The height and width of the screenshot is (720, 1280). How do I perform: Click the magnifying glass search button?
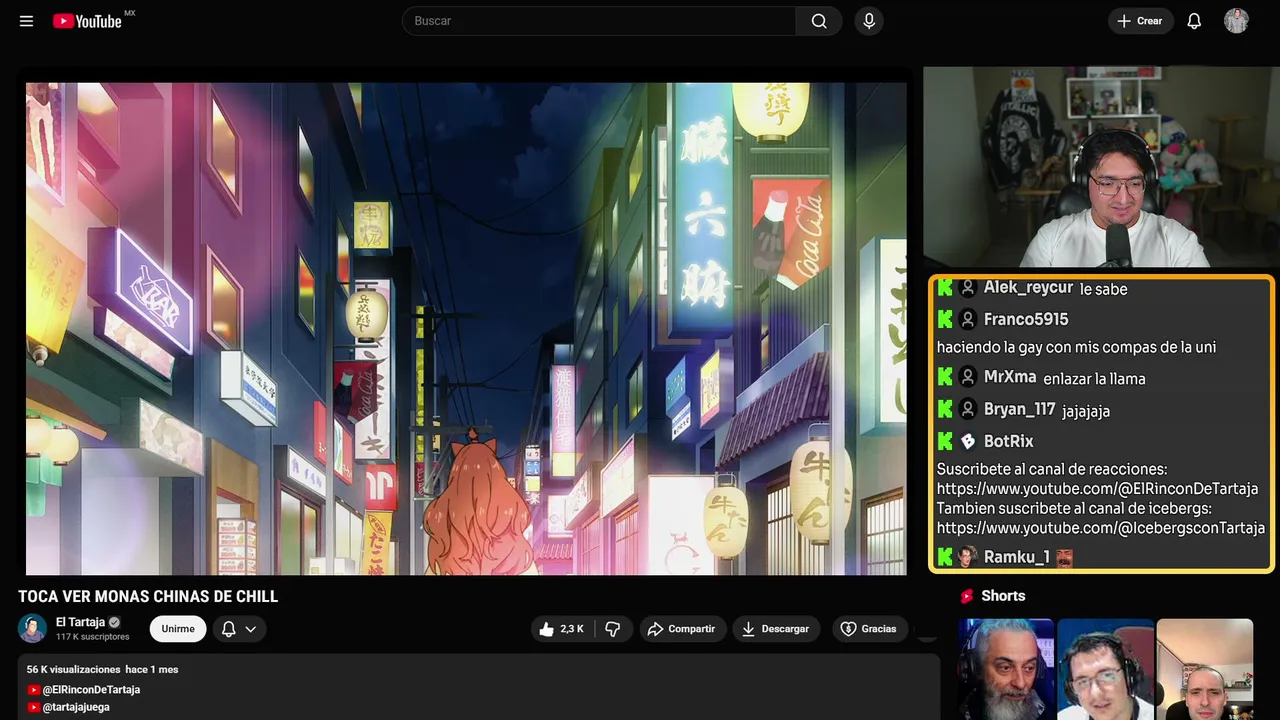coord(819,21)
